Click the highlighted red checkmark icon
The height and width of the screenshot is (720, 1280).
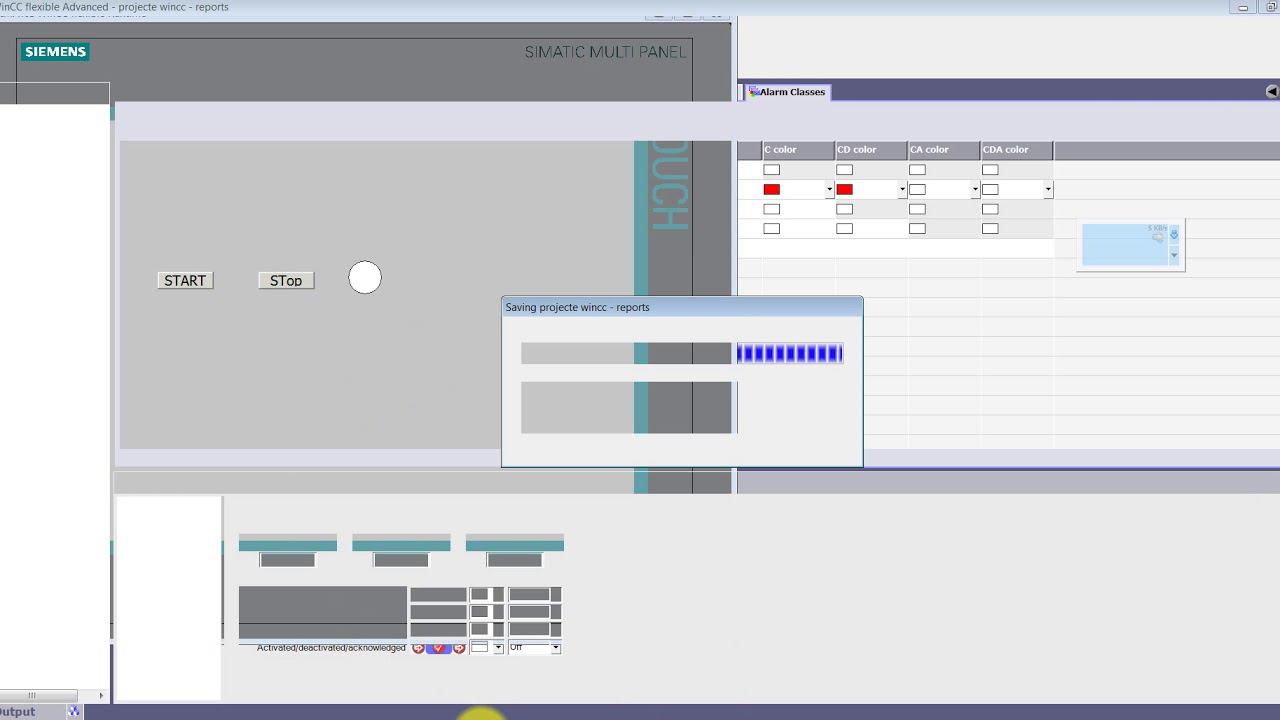[x=439, y=648]
